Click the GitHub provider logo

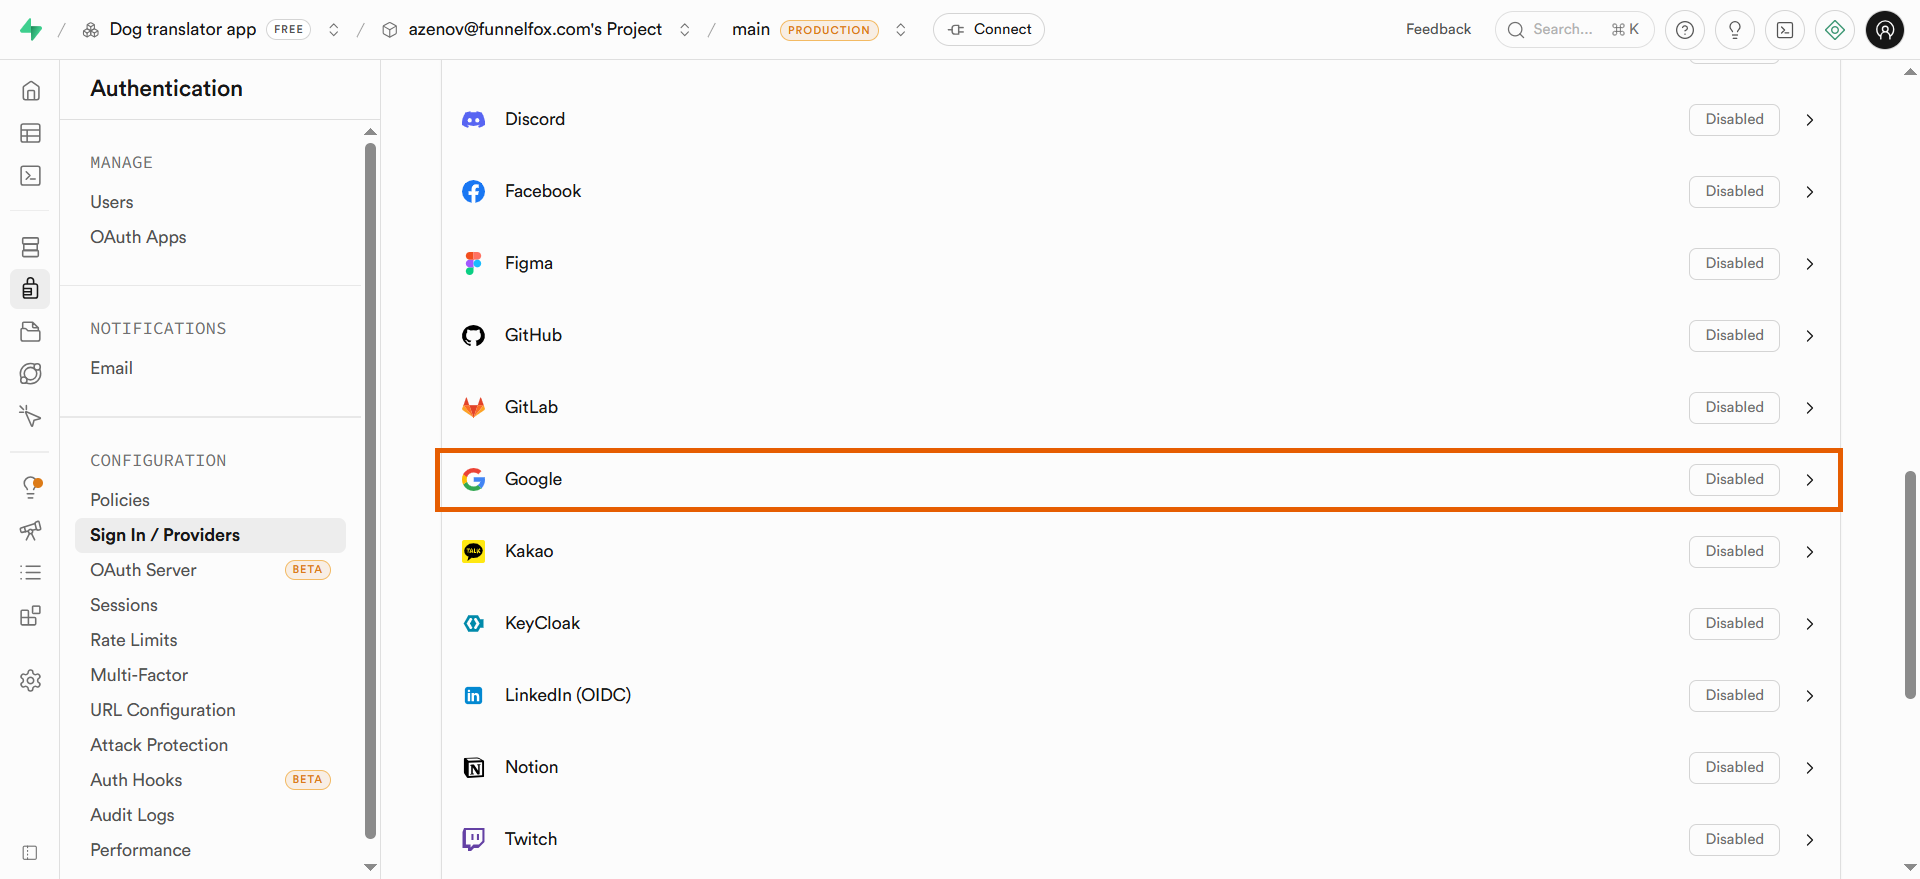click(x=474, y=336)
